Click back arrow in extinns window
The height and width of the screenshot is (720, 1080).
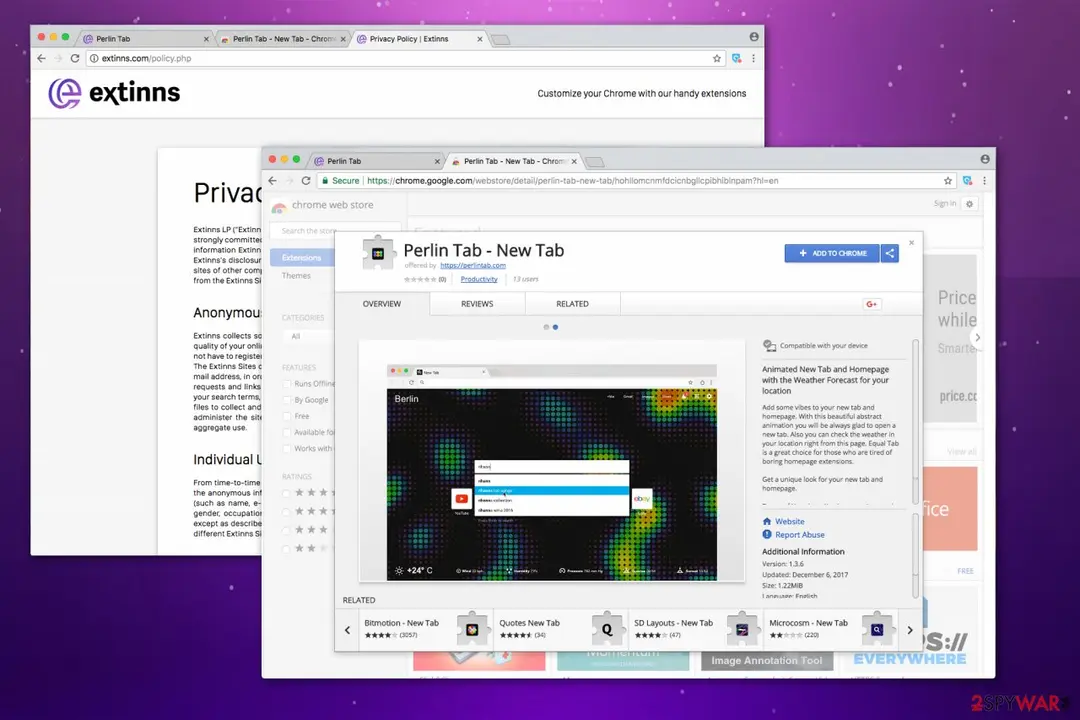pyautogui.click(x=41, y=59)
